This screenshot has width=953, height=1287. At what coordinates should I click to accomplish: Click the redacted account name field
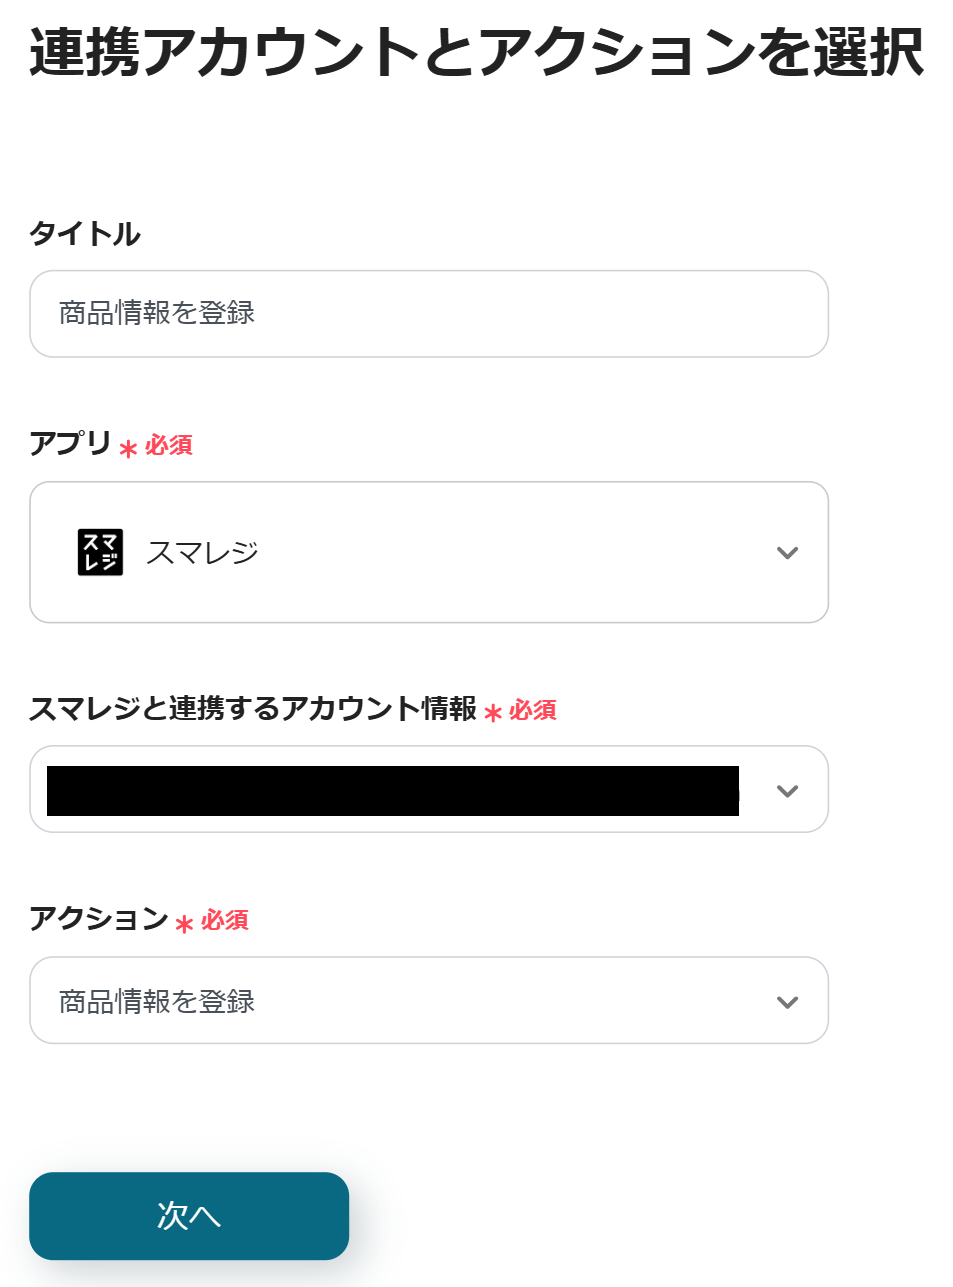click(x=392, y=791)
